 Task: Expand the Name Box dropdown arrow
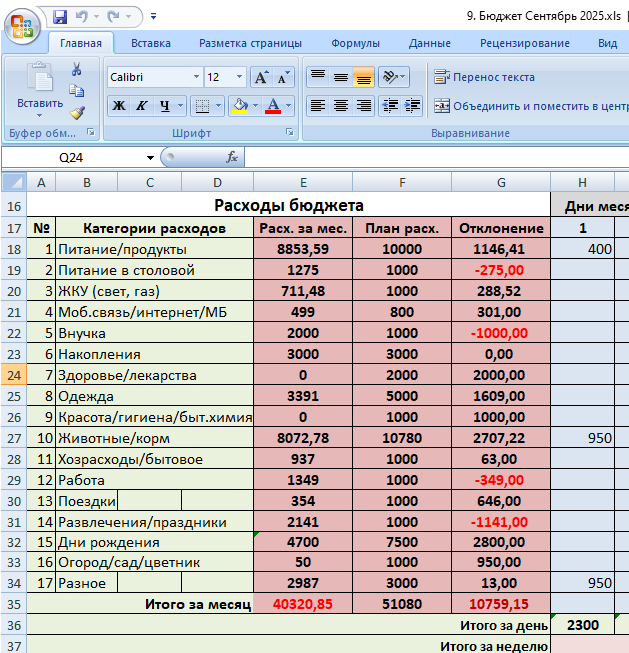point(150,158)
